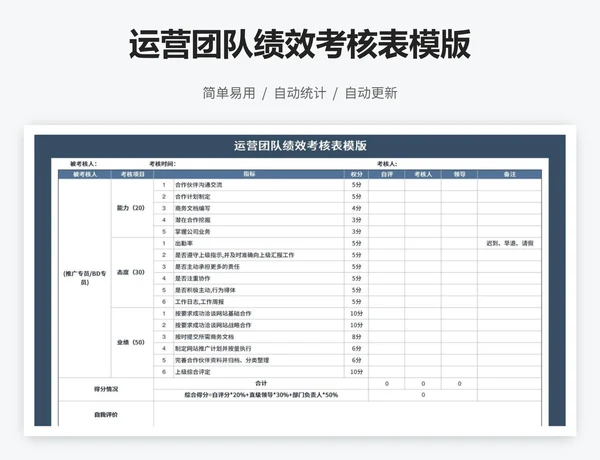This screenshot has width=600, height=460.
Task: Click the 6分 score for 制定网站推广计划
Action: pos(356,348)
